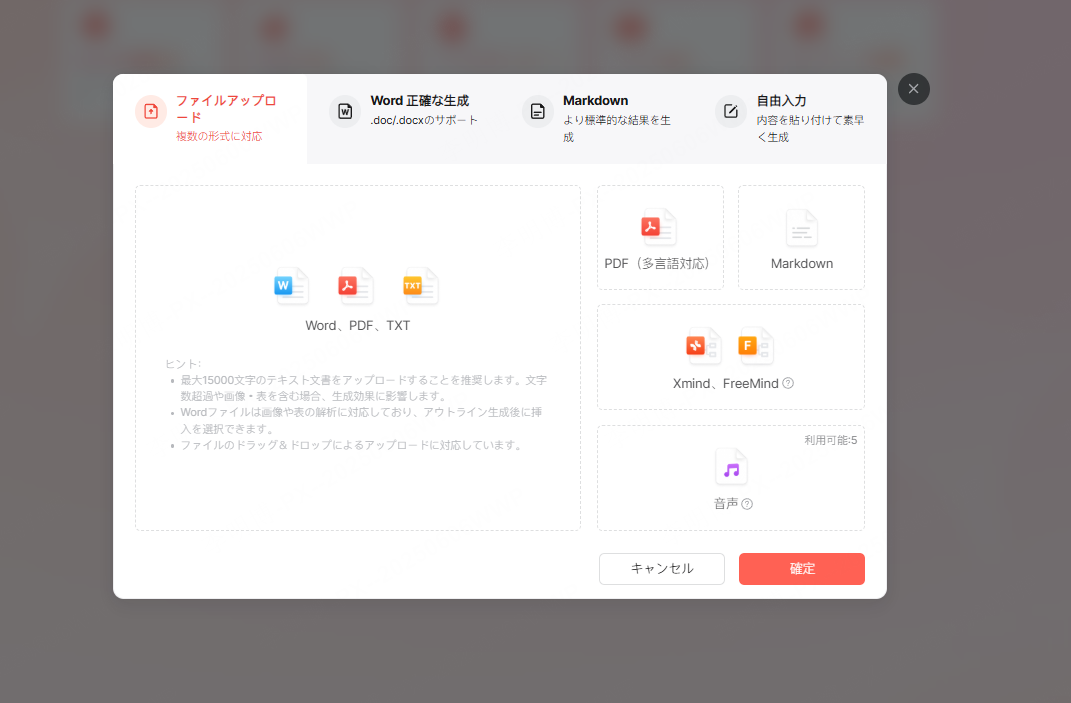Click the ファイルアップロード tab icon
This screenshot has width=1071, height=703.
coord(150,112)
